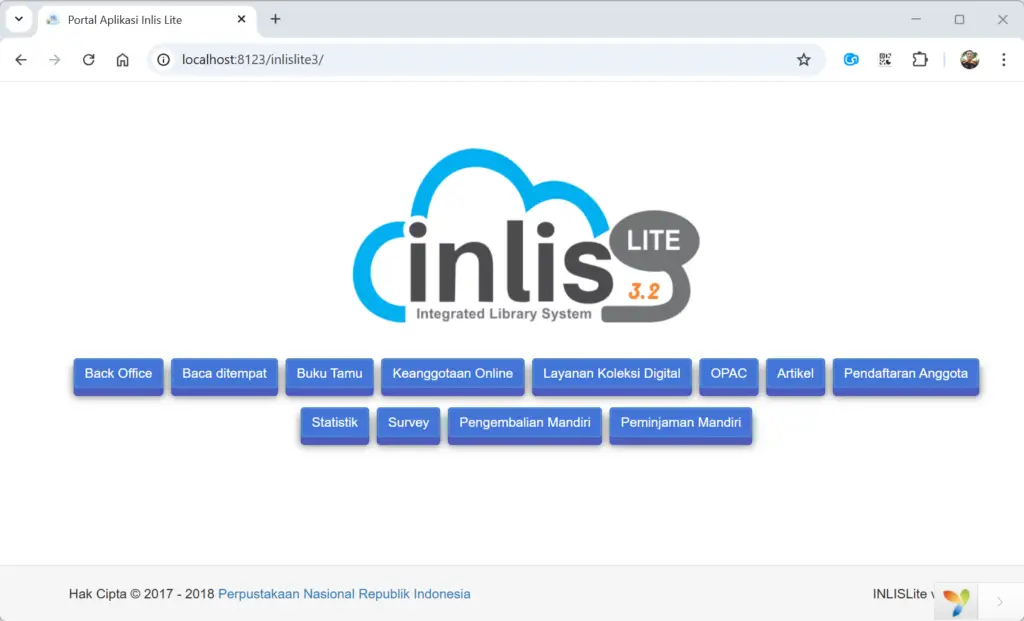Close the Portal Aplikasi Inlis Lite tab
The width and height of the screenshot is (1024, 621).
pyautogui.click(x=241, y=19)
